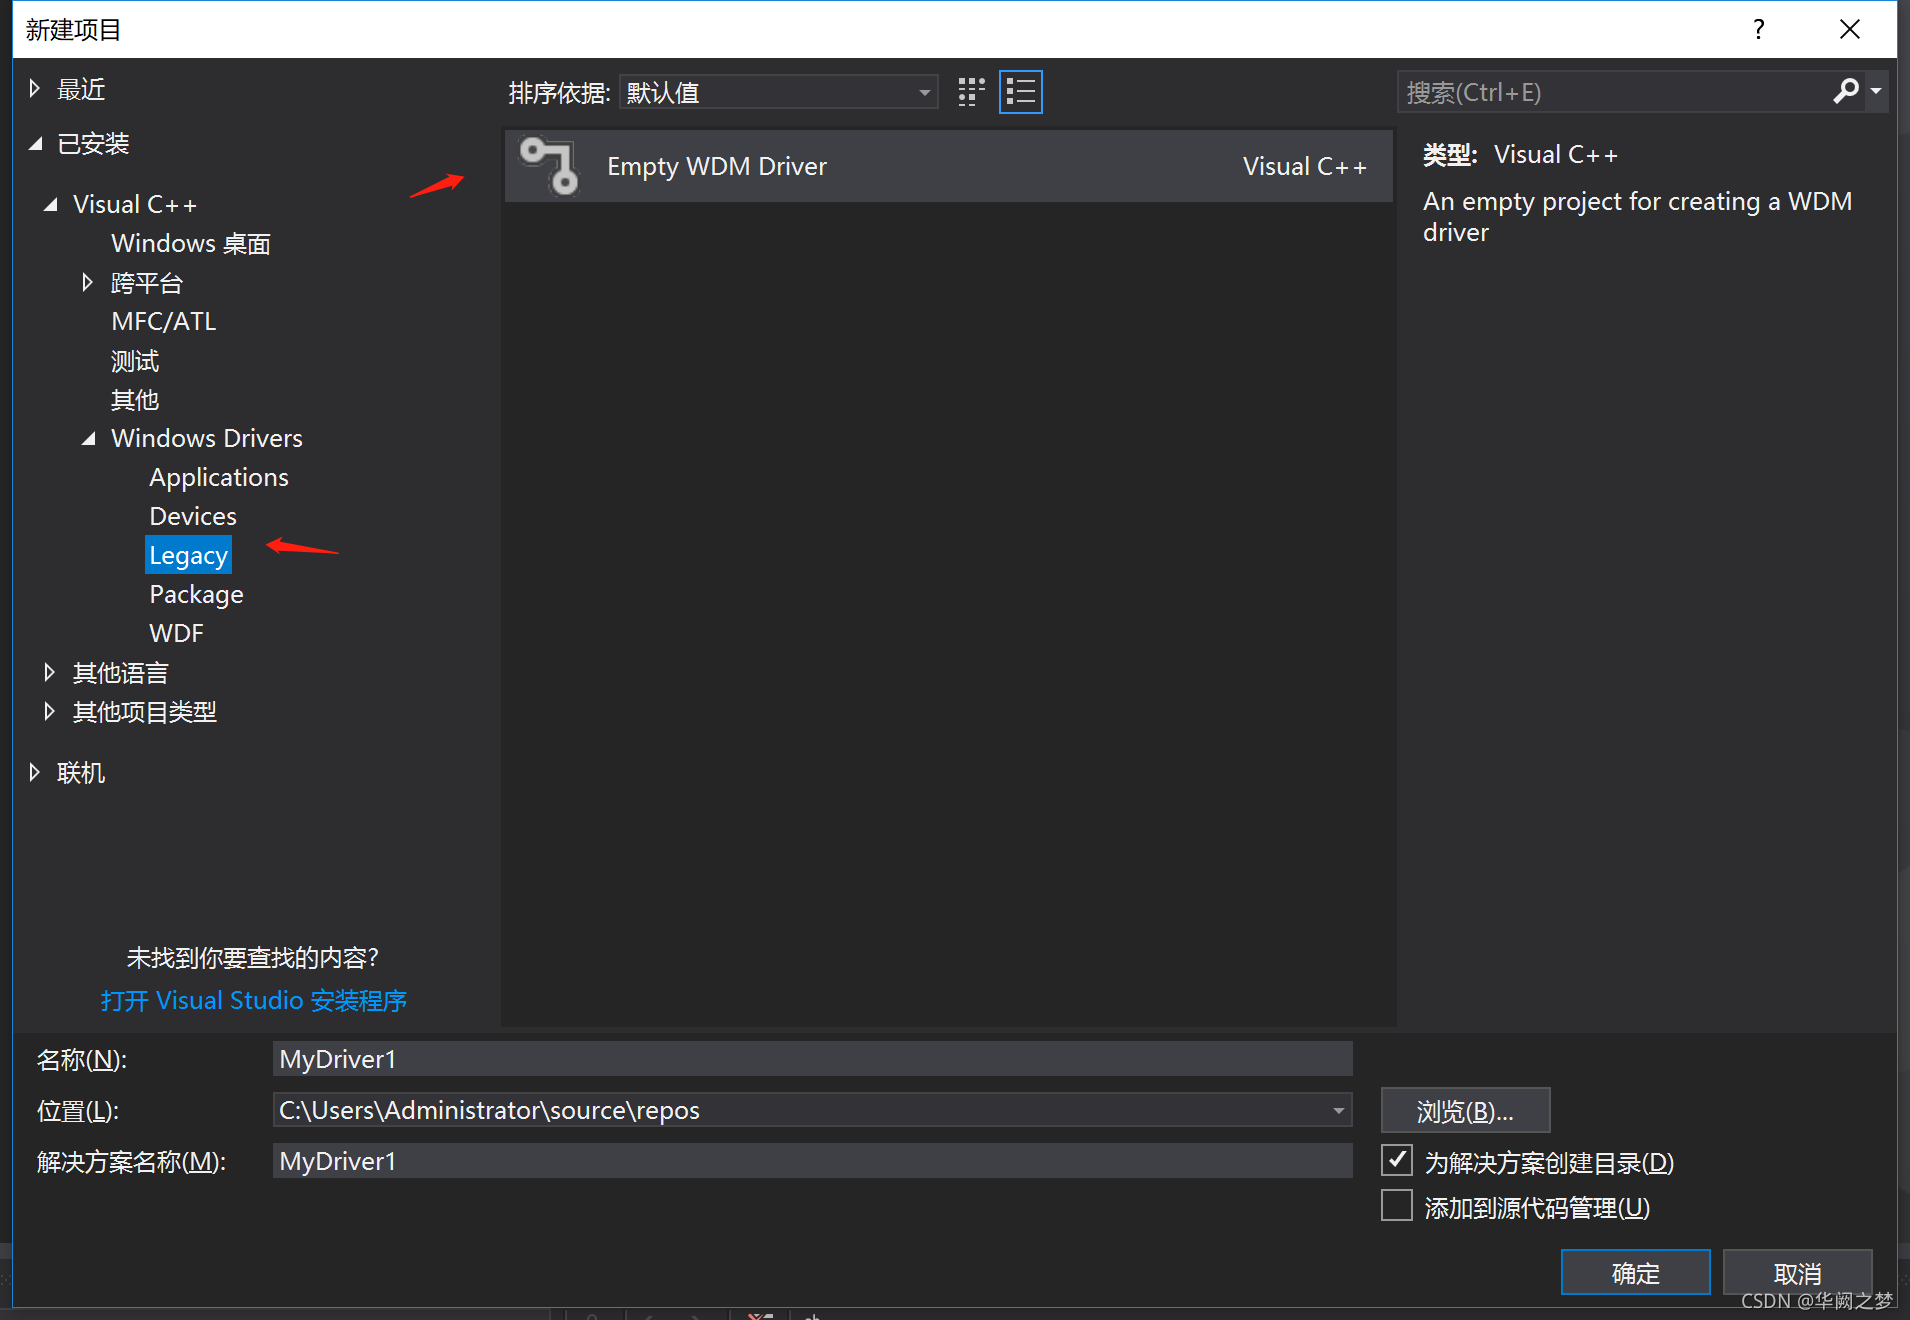Screen dimensions: 1910x1320
Task: Click the 其他语言 tree label
Action: pyautogui.click(x=121, y=672)
